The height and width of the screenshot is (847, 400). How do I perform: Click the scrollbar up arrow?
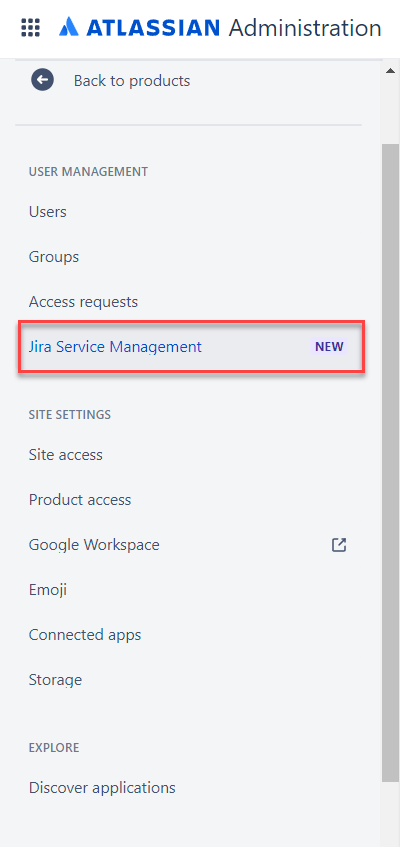(x=390, y=71)
